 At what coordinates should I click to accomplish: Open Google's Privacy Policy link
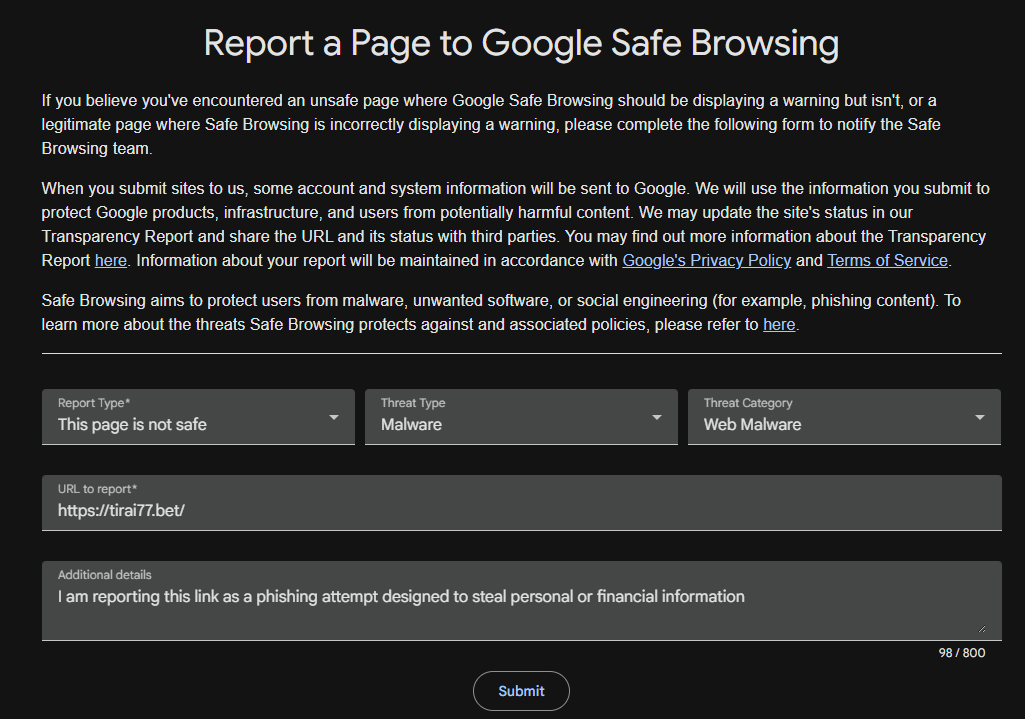(707, 261)
